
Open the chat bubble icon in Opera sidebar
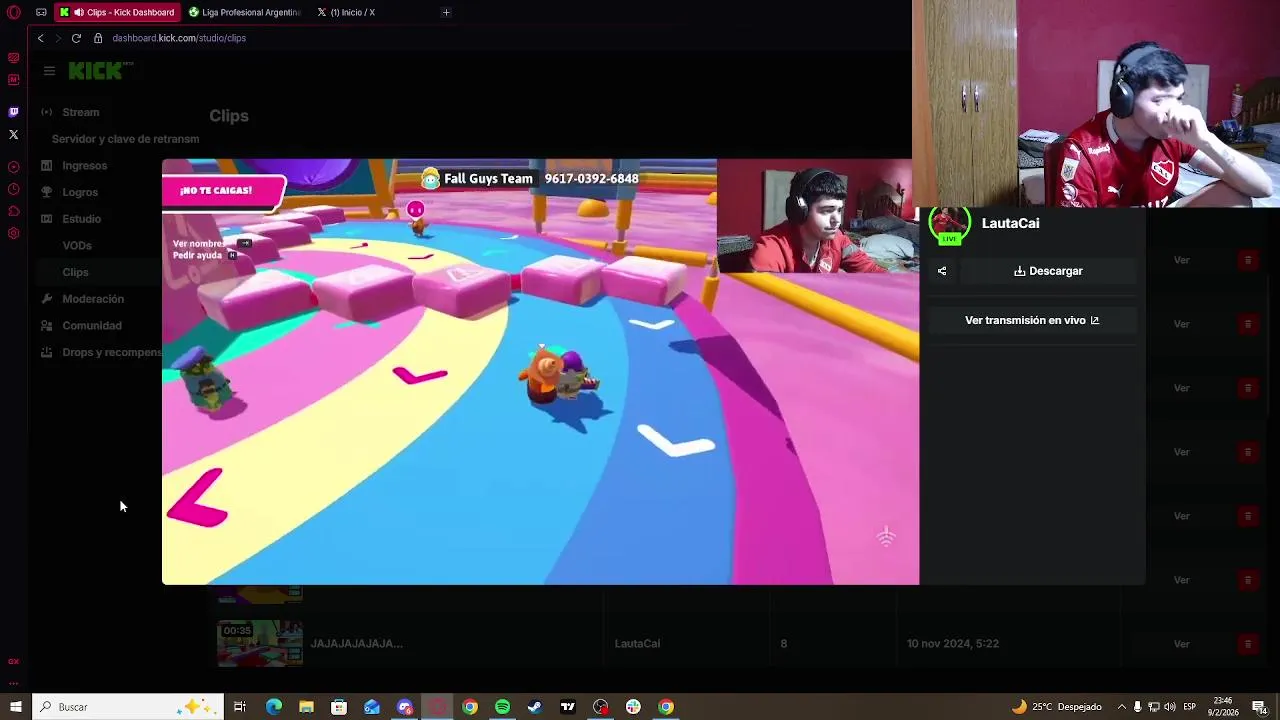pyautogui.click(x=13, y=211)
